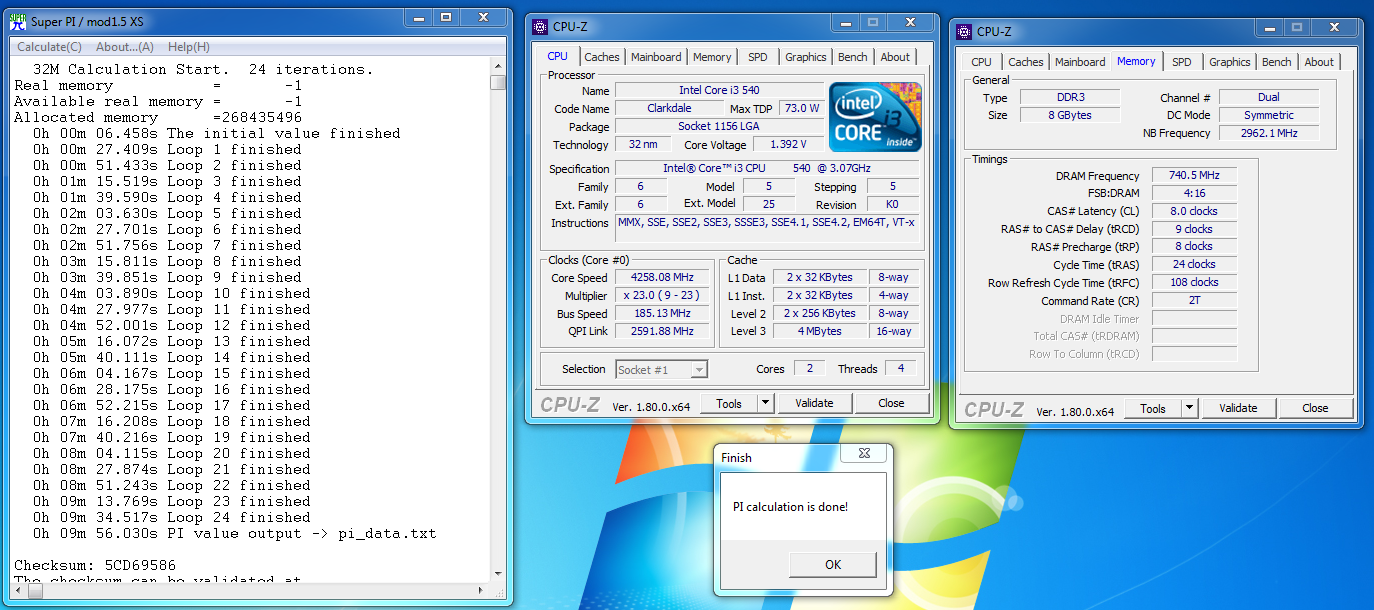Image resolution: width=1374 pixels, height=610 pixels.
Task: Click the Socket 1156 LGA package field
Action: [x=718, y=126]
